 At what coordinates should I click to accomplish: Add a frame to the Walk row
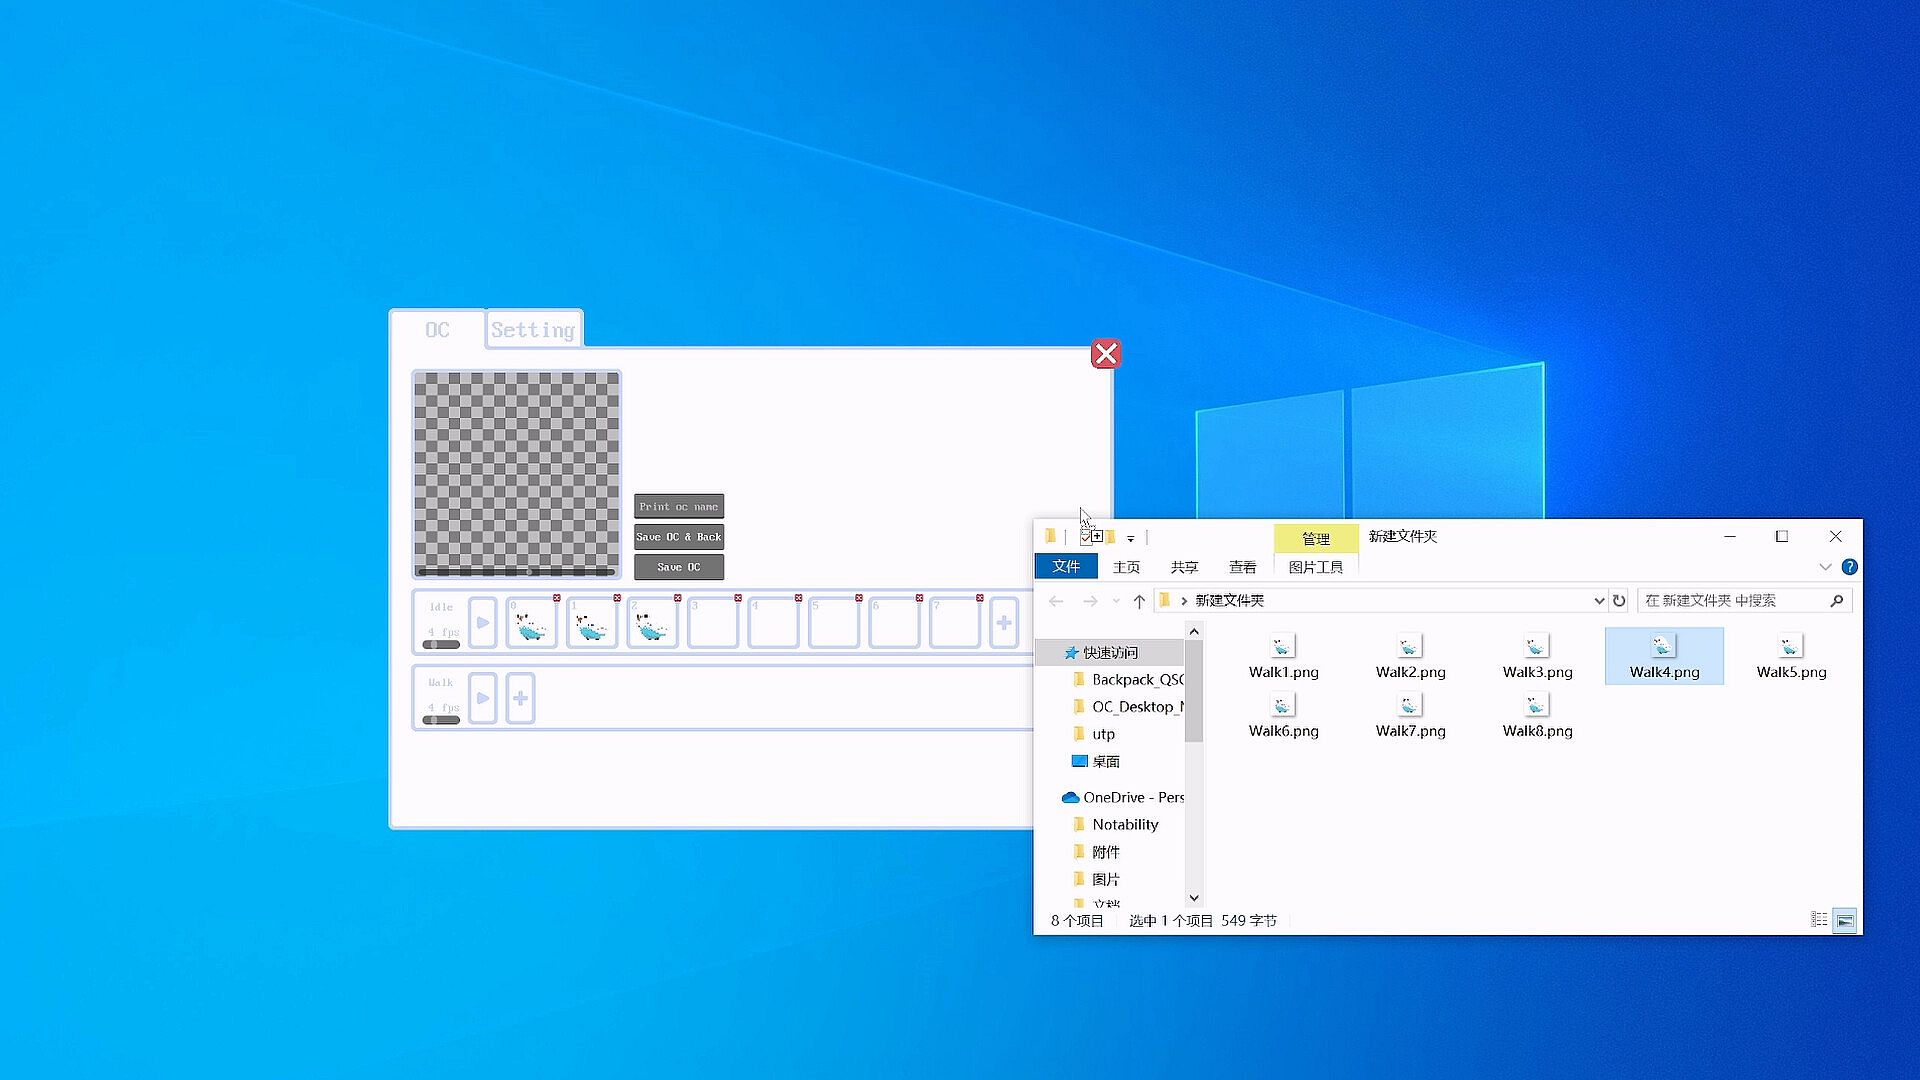(x=520, y=698)
